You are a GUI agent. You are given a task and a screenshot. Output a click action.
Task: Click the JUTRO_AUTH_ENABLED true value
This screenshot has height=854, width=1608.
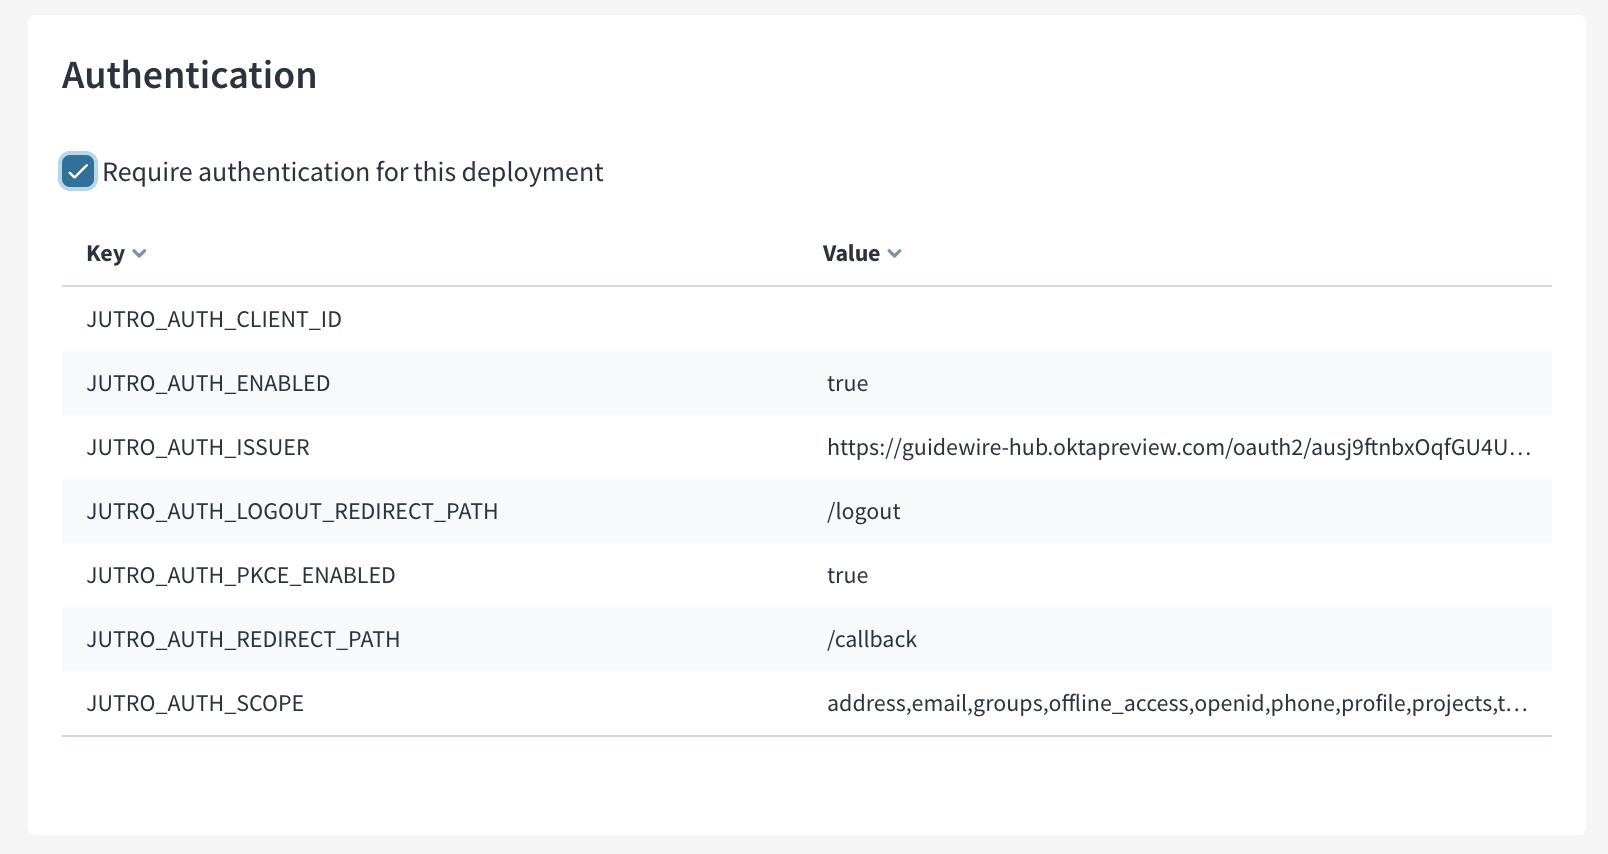(x=847, y=383)
